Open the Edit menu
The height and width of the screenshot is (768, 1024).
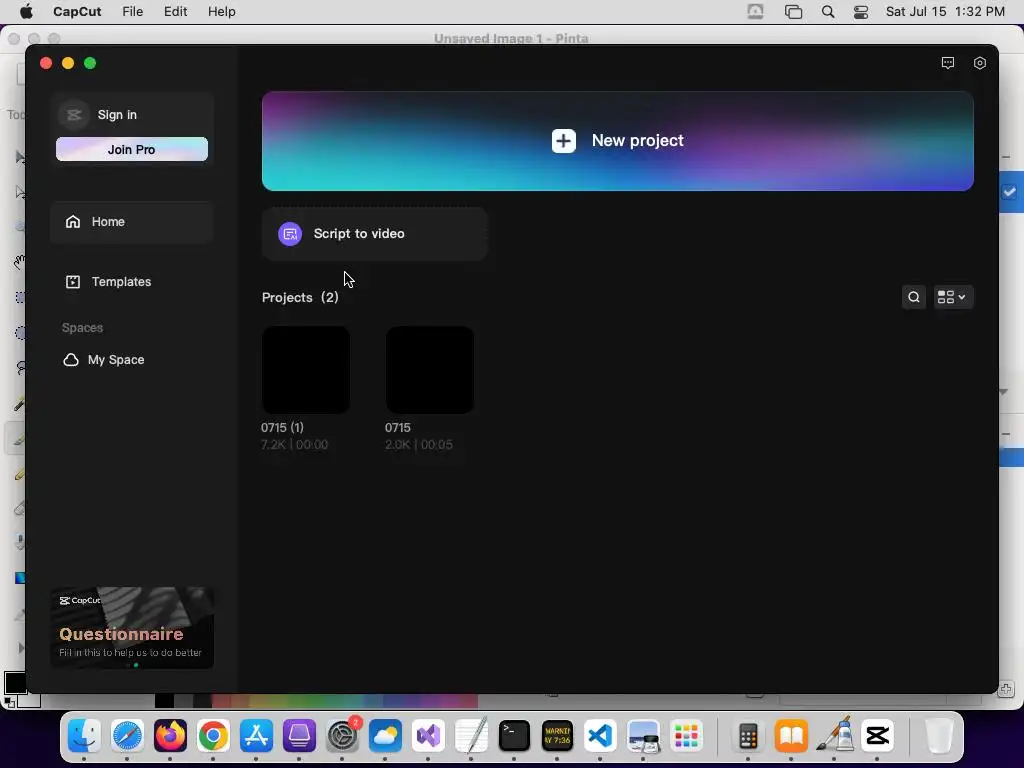point(175,12)
